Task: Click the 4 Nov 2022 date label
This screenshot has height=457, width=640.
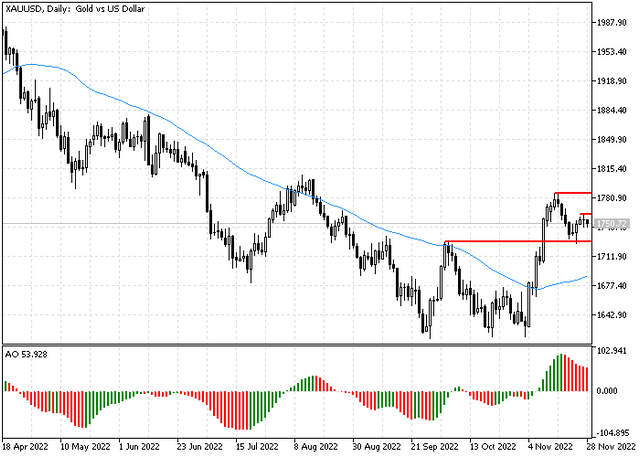Action: [x=550, y=447]
